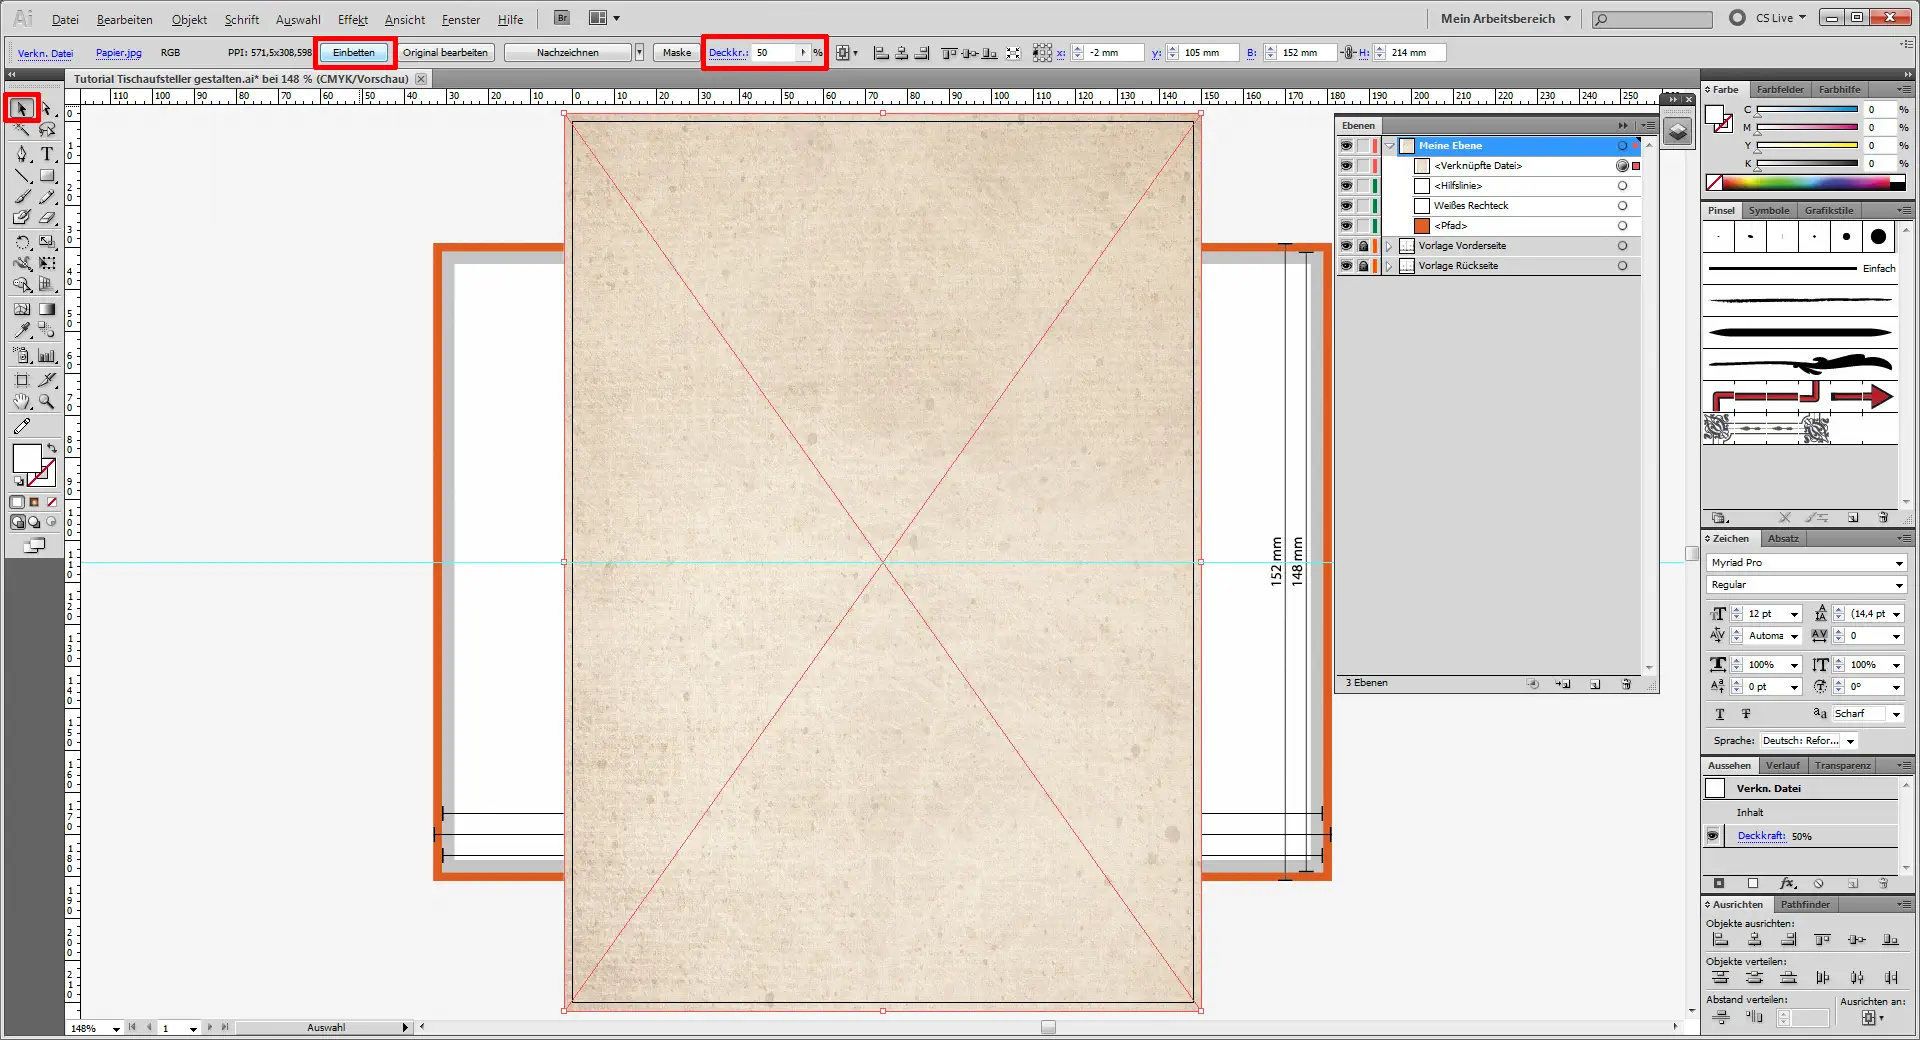This screenshot has height=1040, width=1920.
Task: Click the Layers panel dock icon
Action: (x=1678, y=131)
